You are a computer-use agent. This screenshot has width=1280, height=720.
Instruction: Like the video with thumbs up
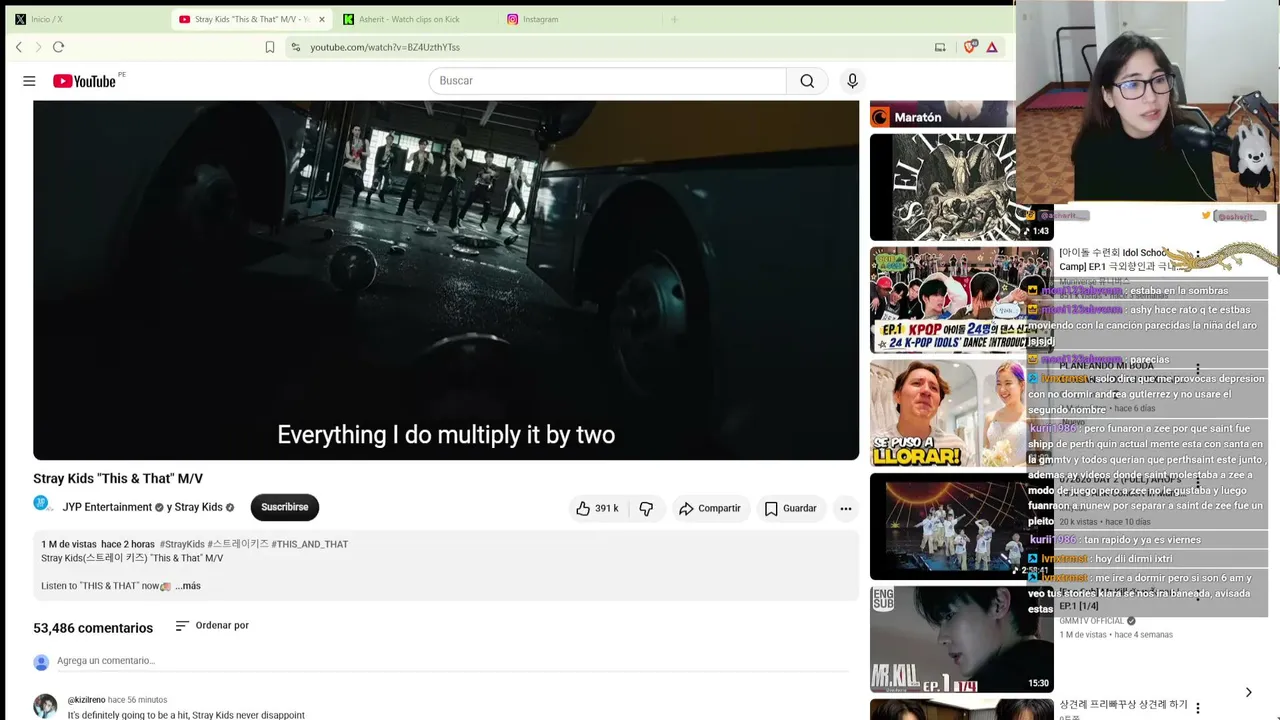pyautogui.click(x=596, y=508)
